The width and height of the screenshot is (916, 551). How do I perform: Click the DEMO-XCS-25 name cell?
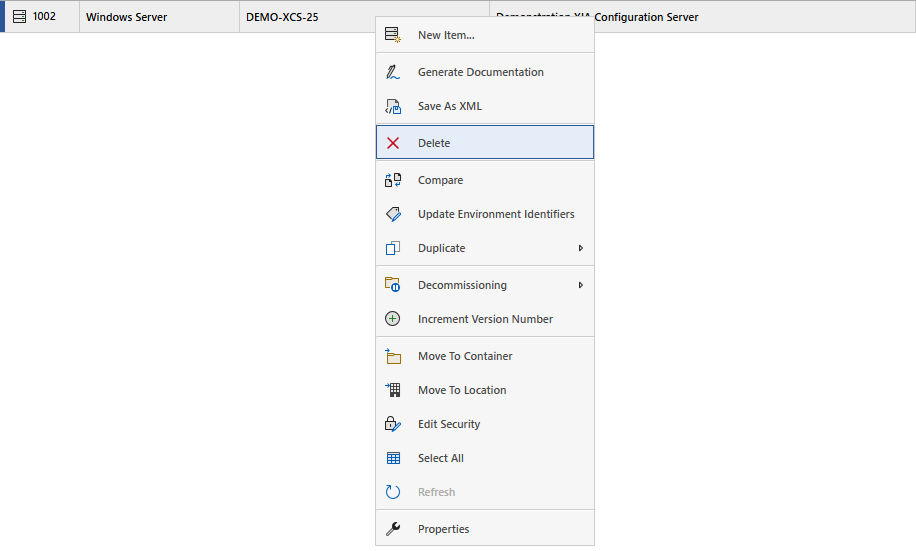(x=282, y=17)
